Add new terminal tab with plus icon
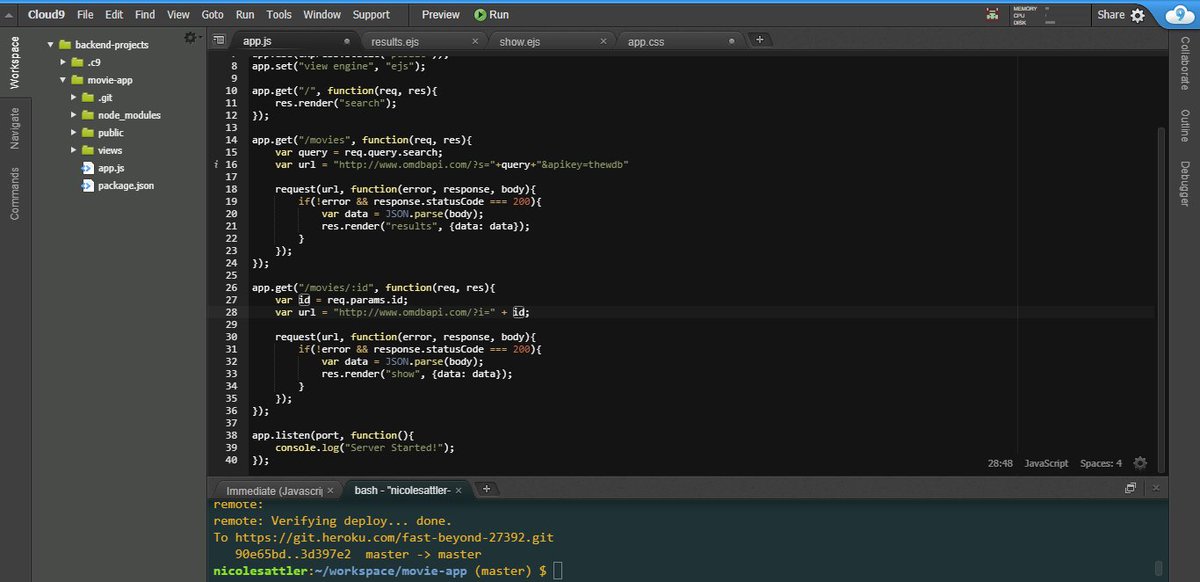This screenshot has height=582, width=1200. click(x=486, y=489)
